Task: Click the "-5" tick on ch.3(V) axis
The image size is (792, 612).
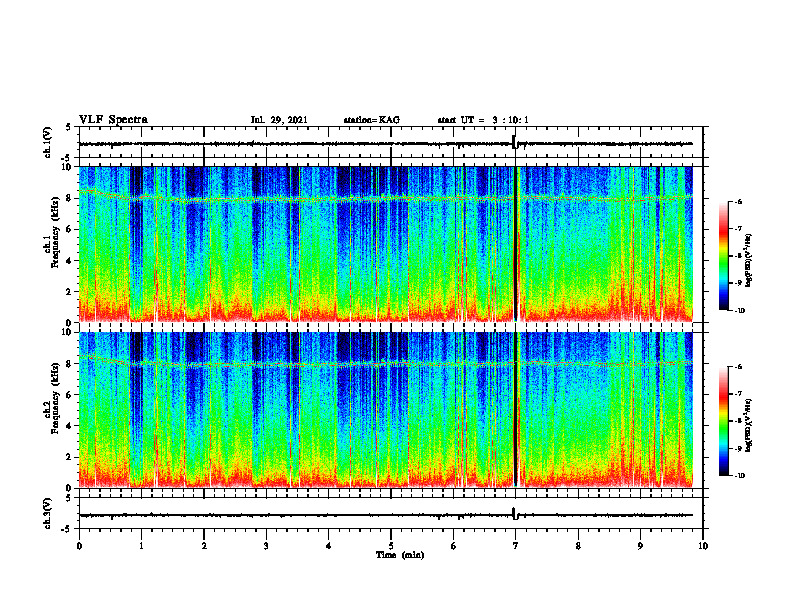Action: [67, 529]
